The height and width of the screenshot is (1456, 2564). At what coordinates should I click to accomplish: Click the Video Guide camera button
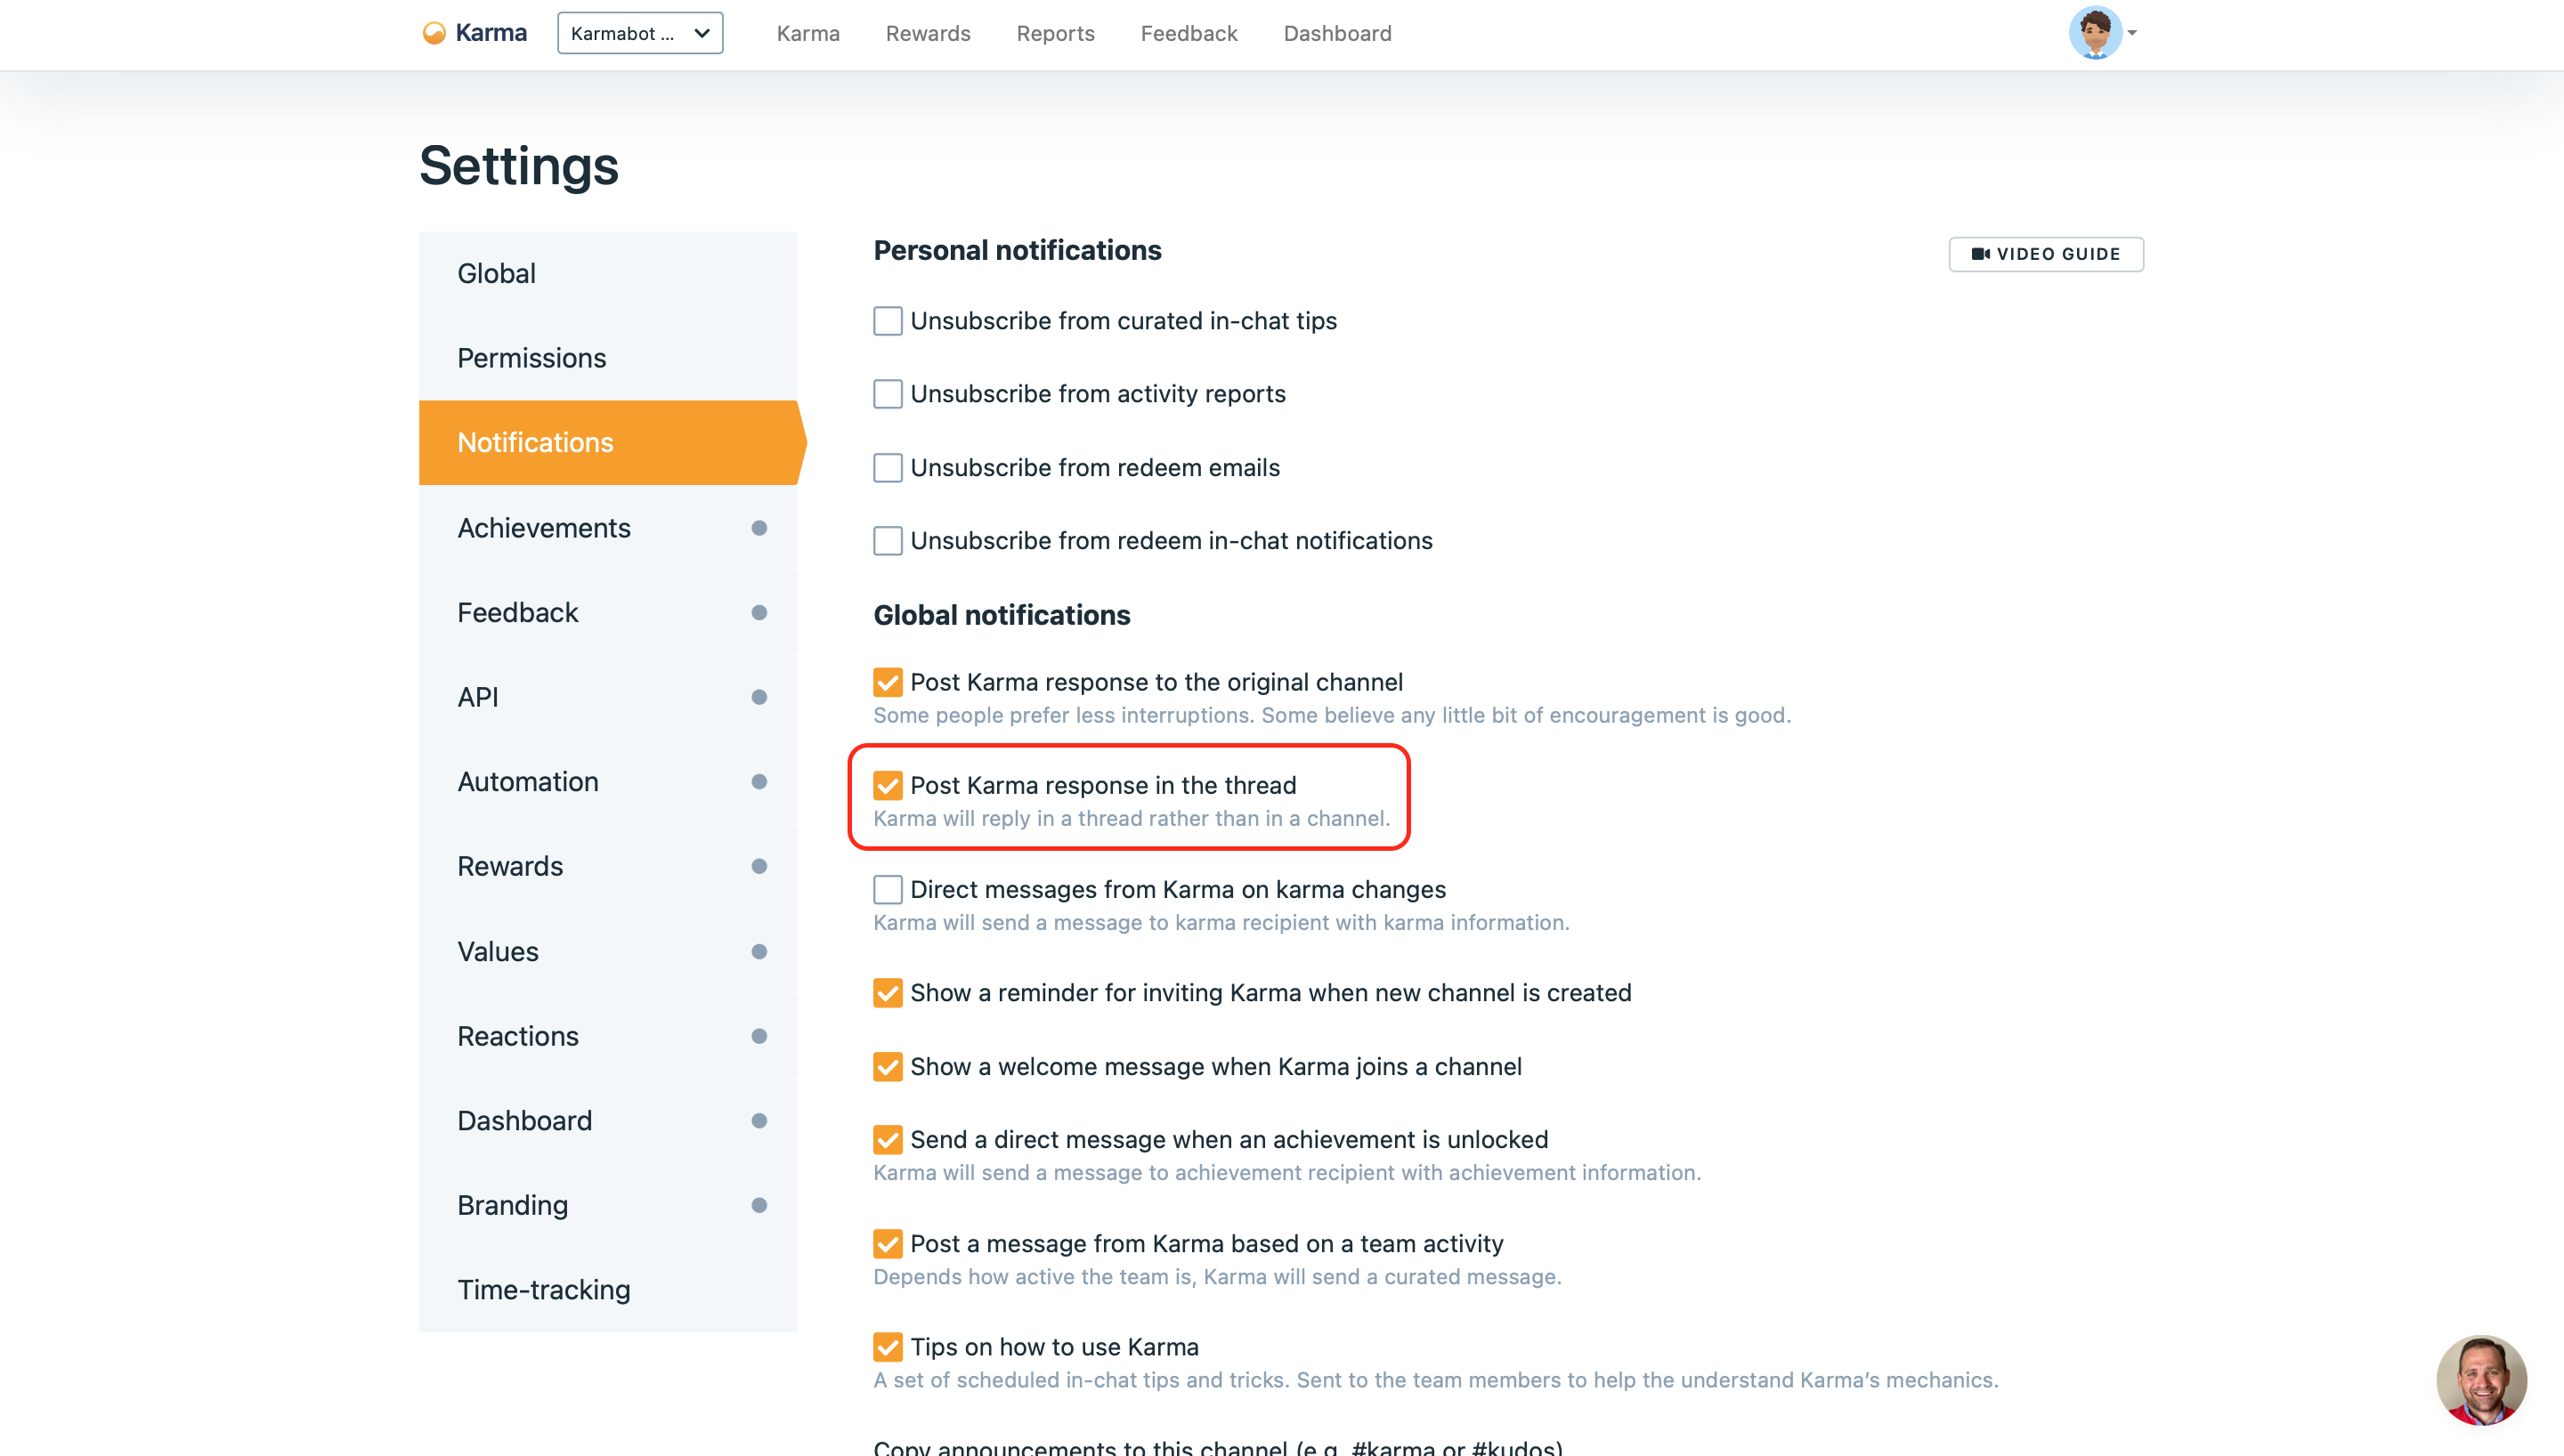click(2045, 254)
